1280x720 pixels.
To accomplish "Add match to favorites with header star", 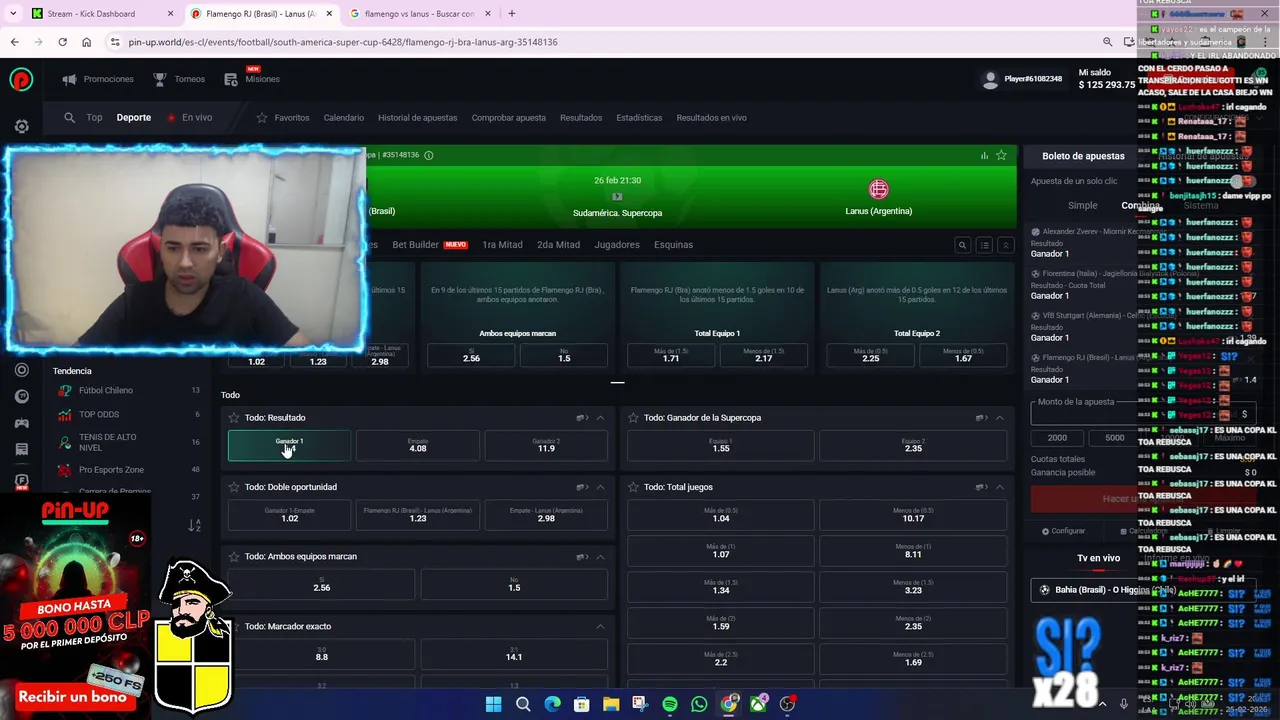I will (1001, 155).
